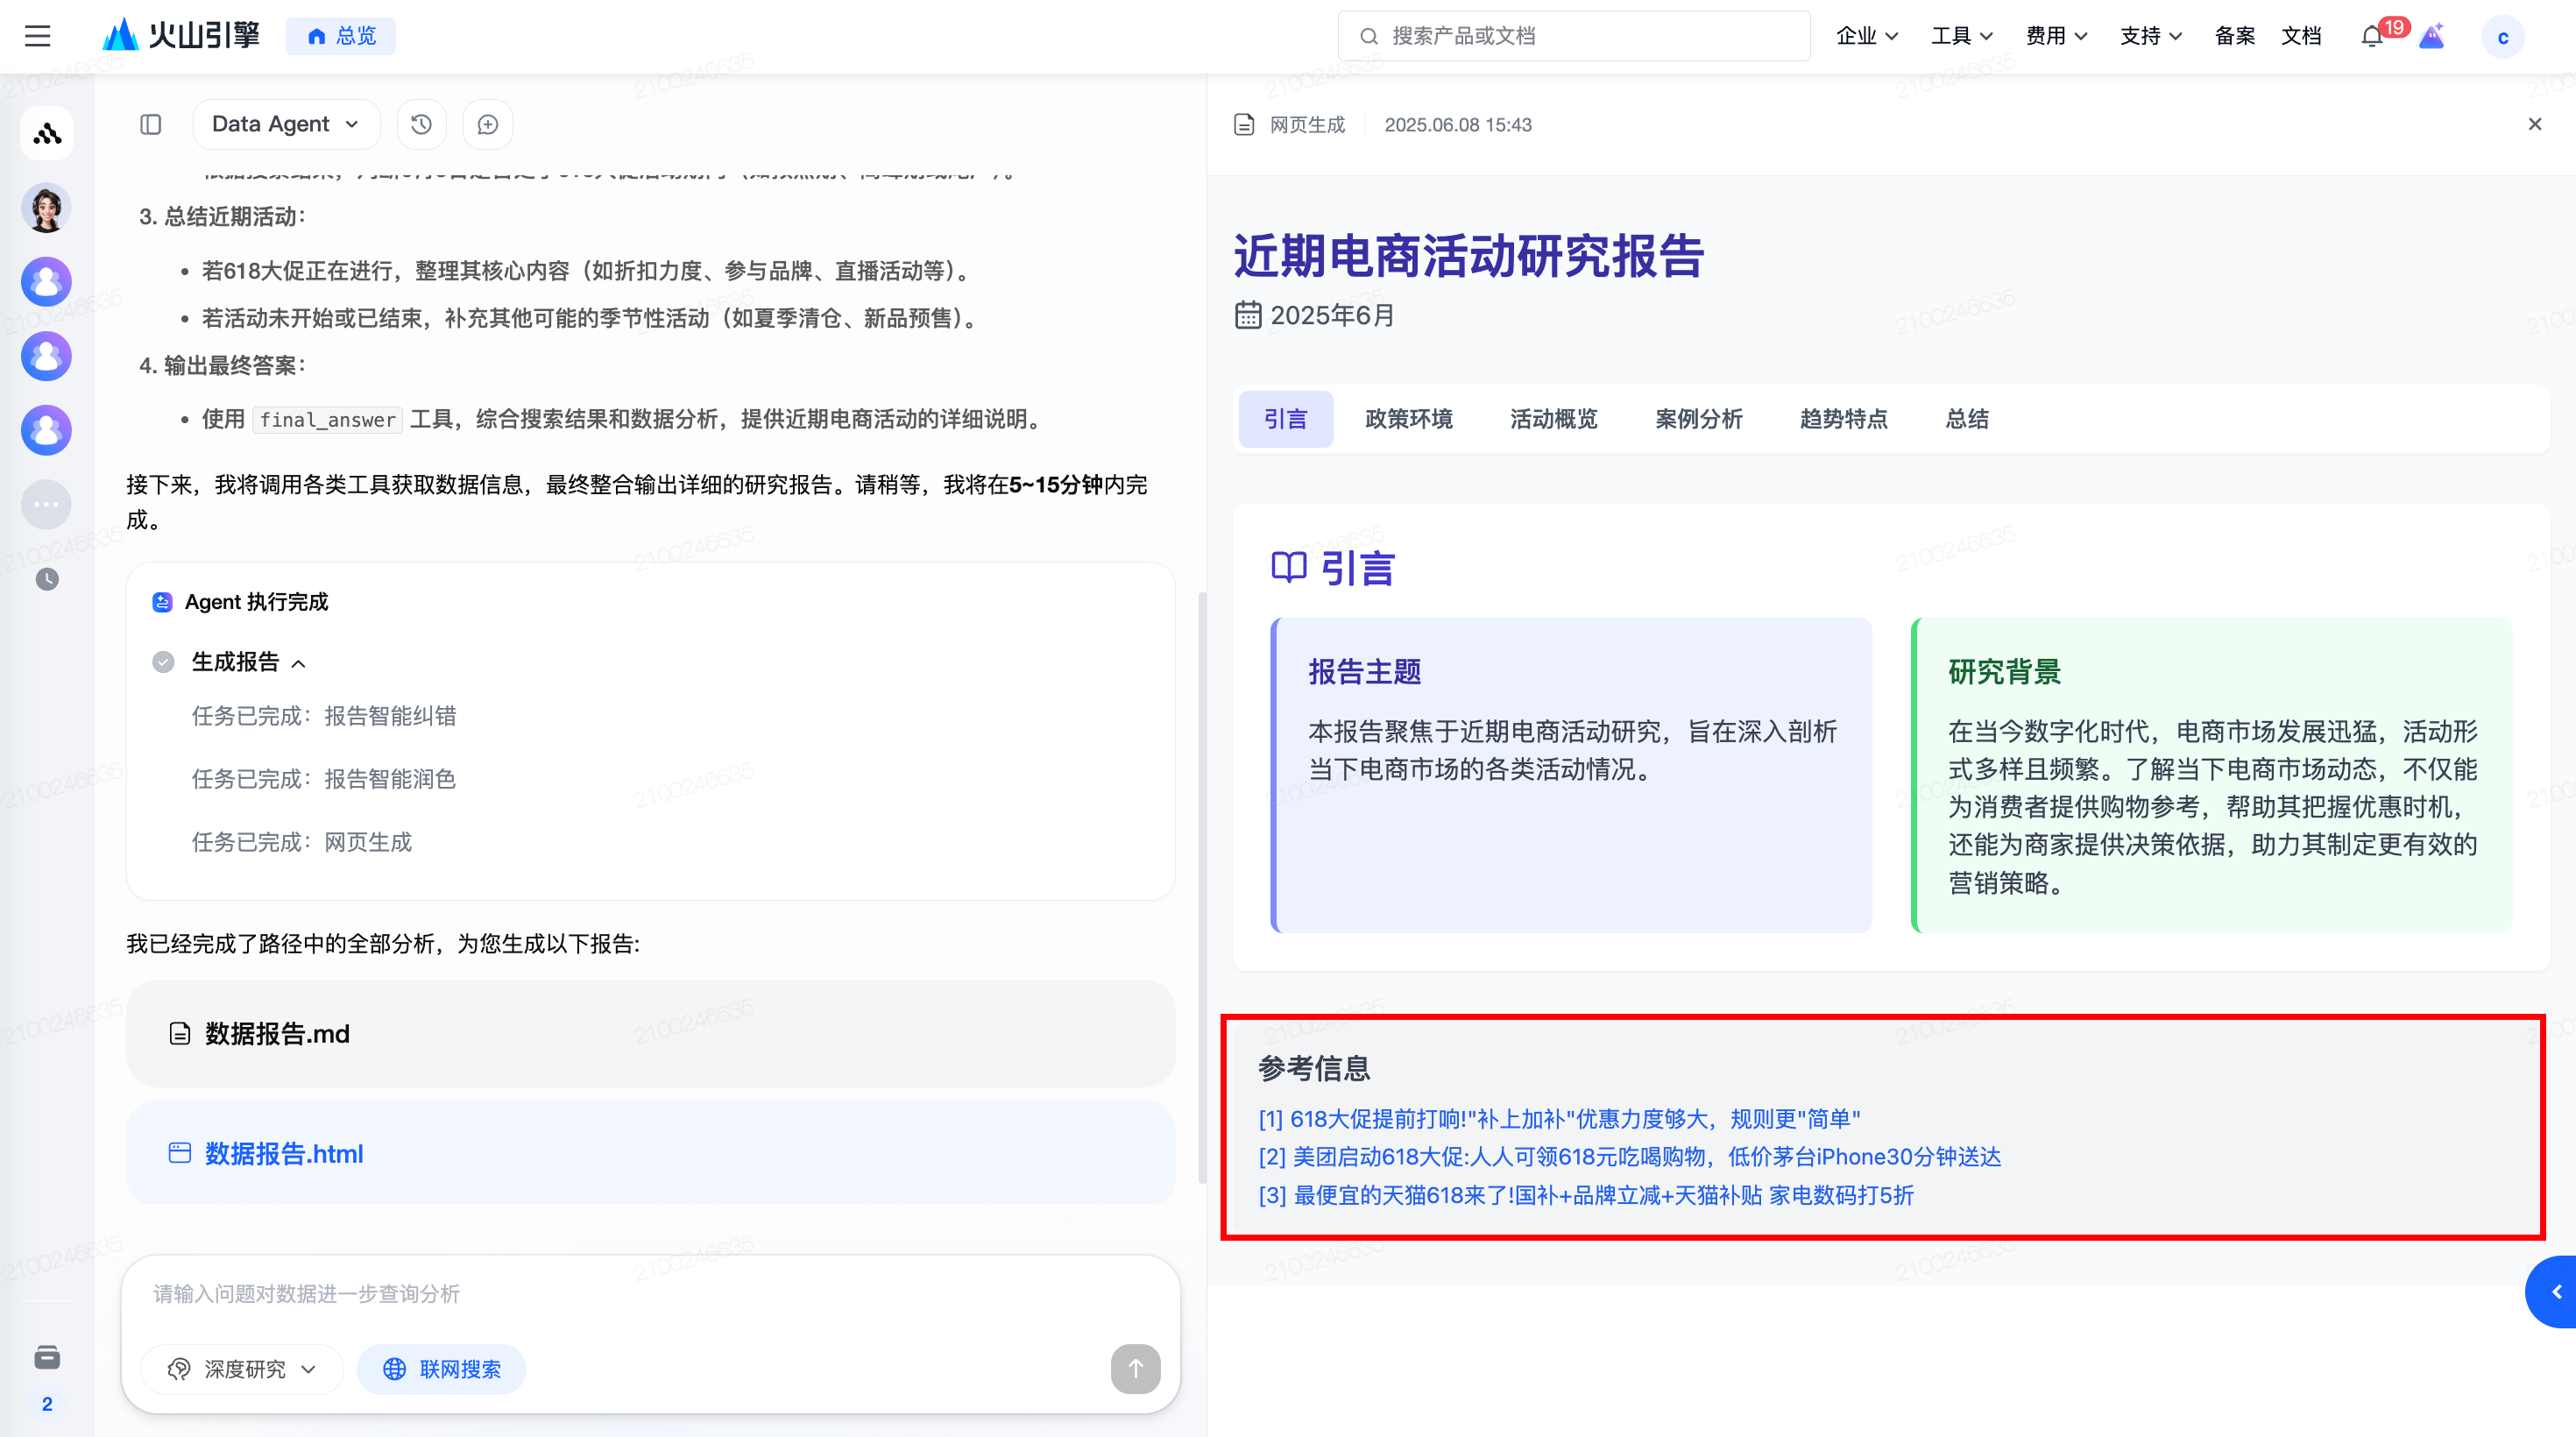2576x1437 pixels.
Task: Click the chat panel vertical scrollbar
Action: (x=1202, y=888)
